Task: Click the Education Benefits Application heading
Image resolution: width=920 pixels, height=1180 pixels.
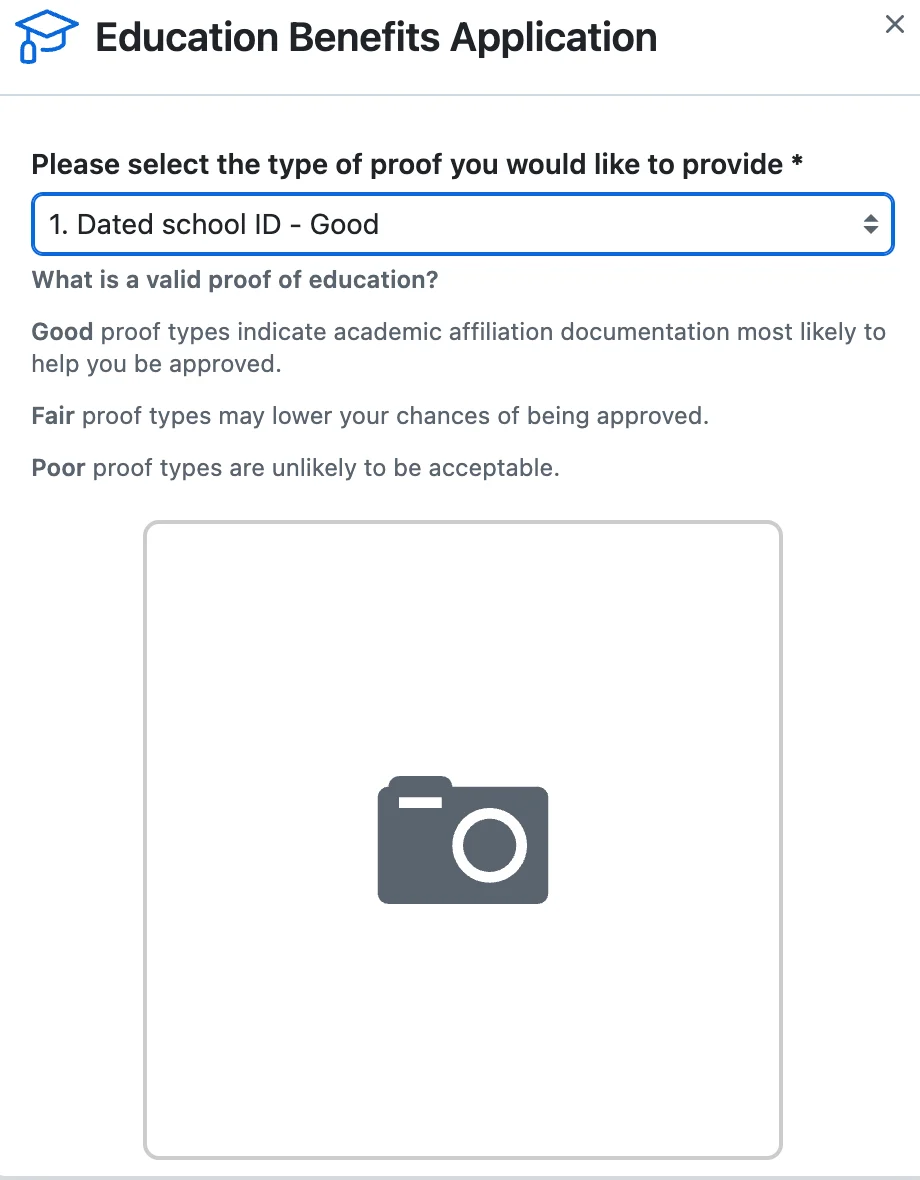Action: pyautogui.click(x=376, y=37)
